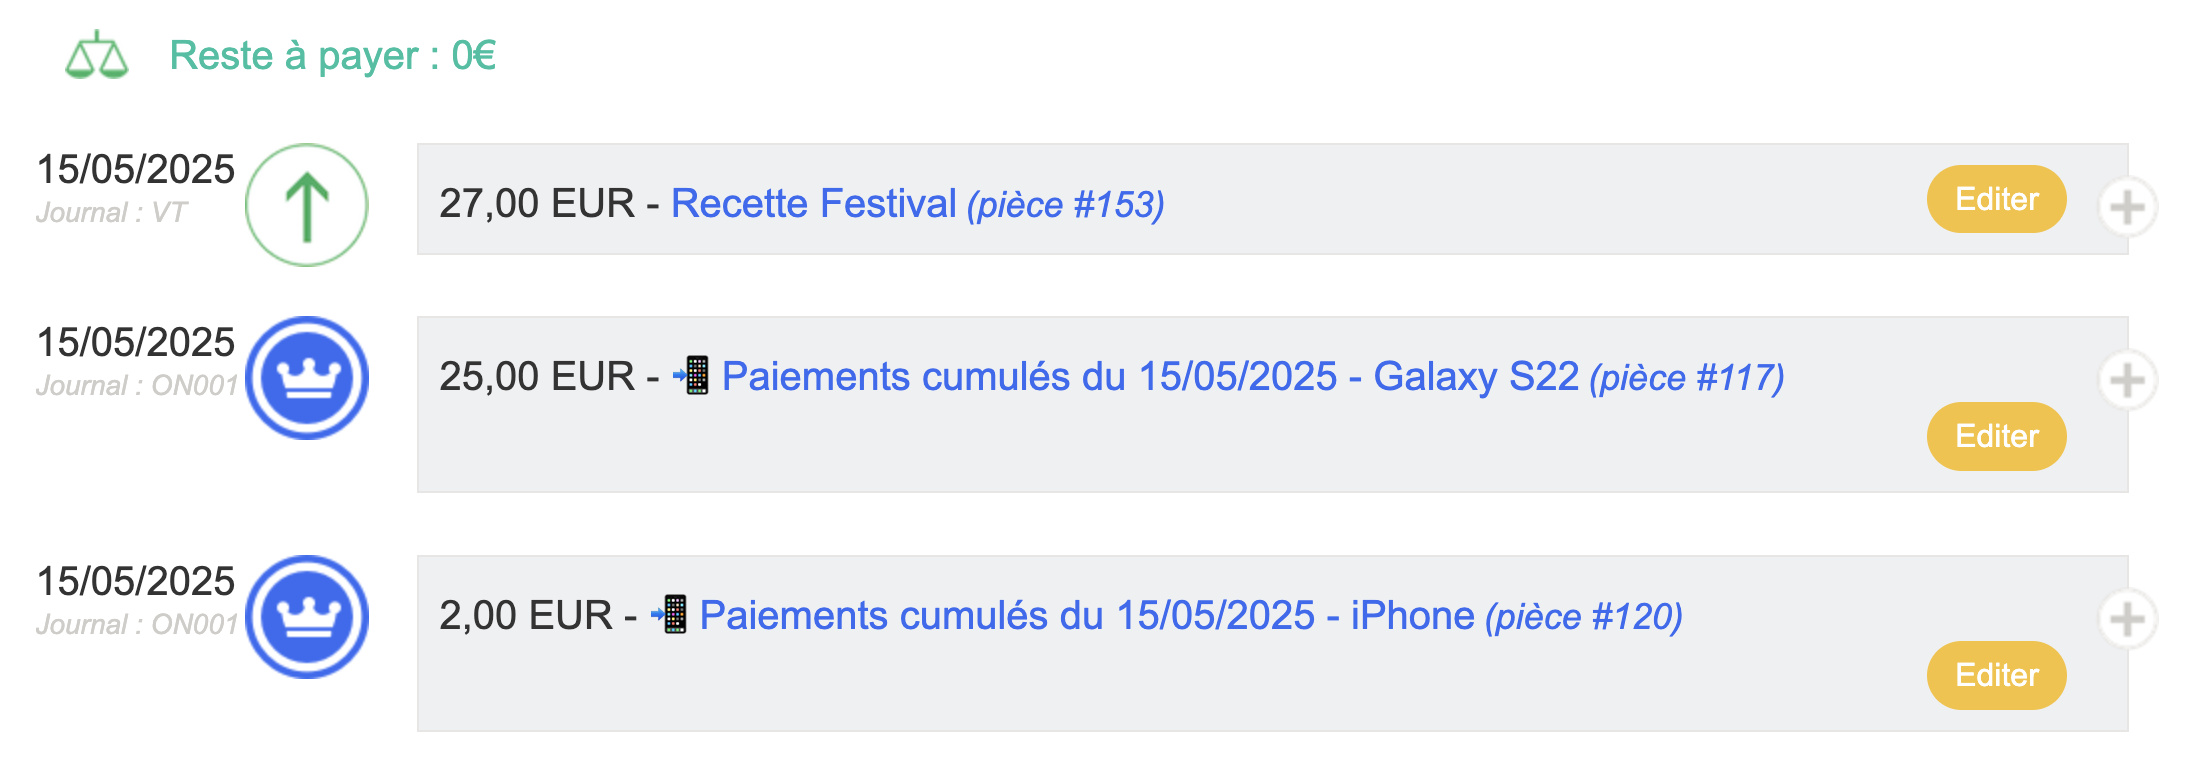This screenshot has height=780, width=2185.
Task: Click phone icon before iPhone payment
Action: (x=669, y=614)
